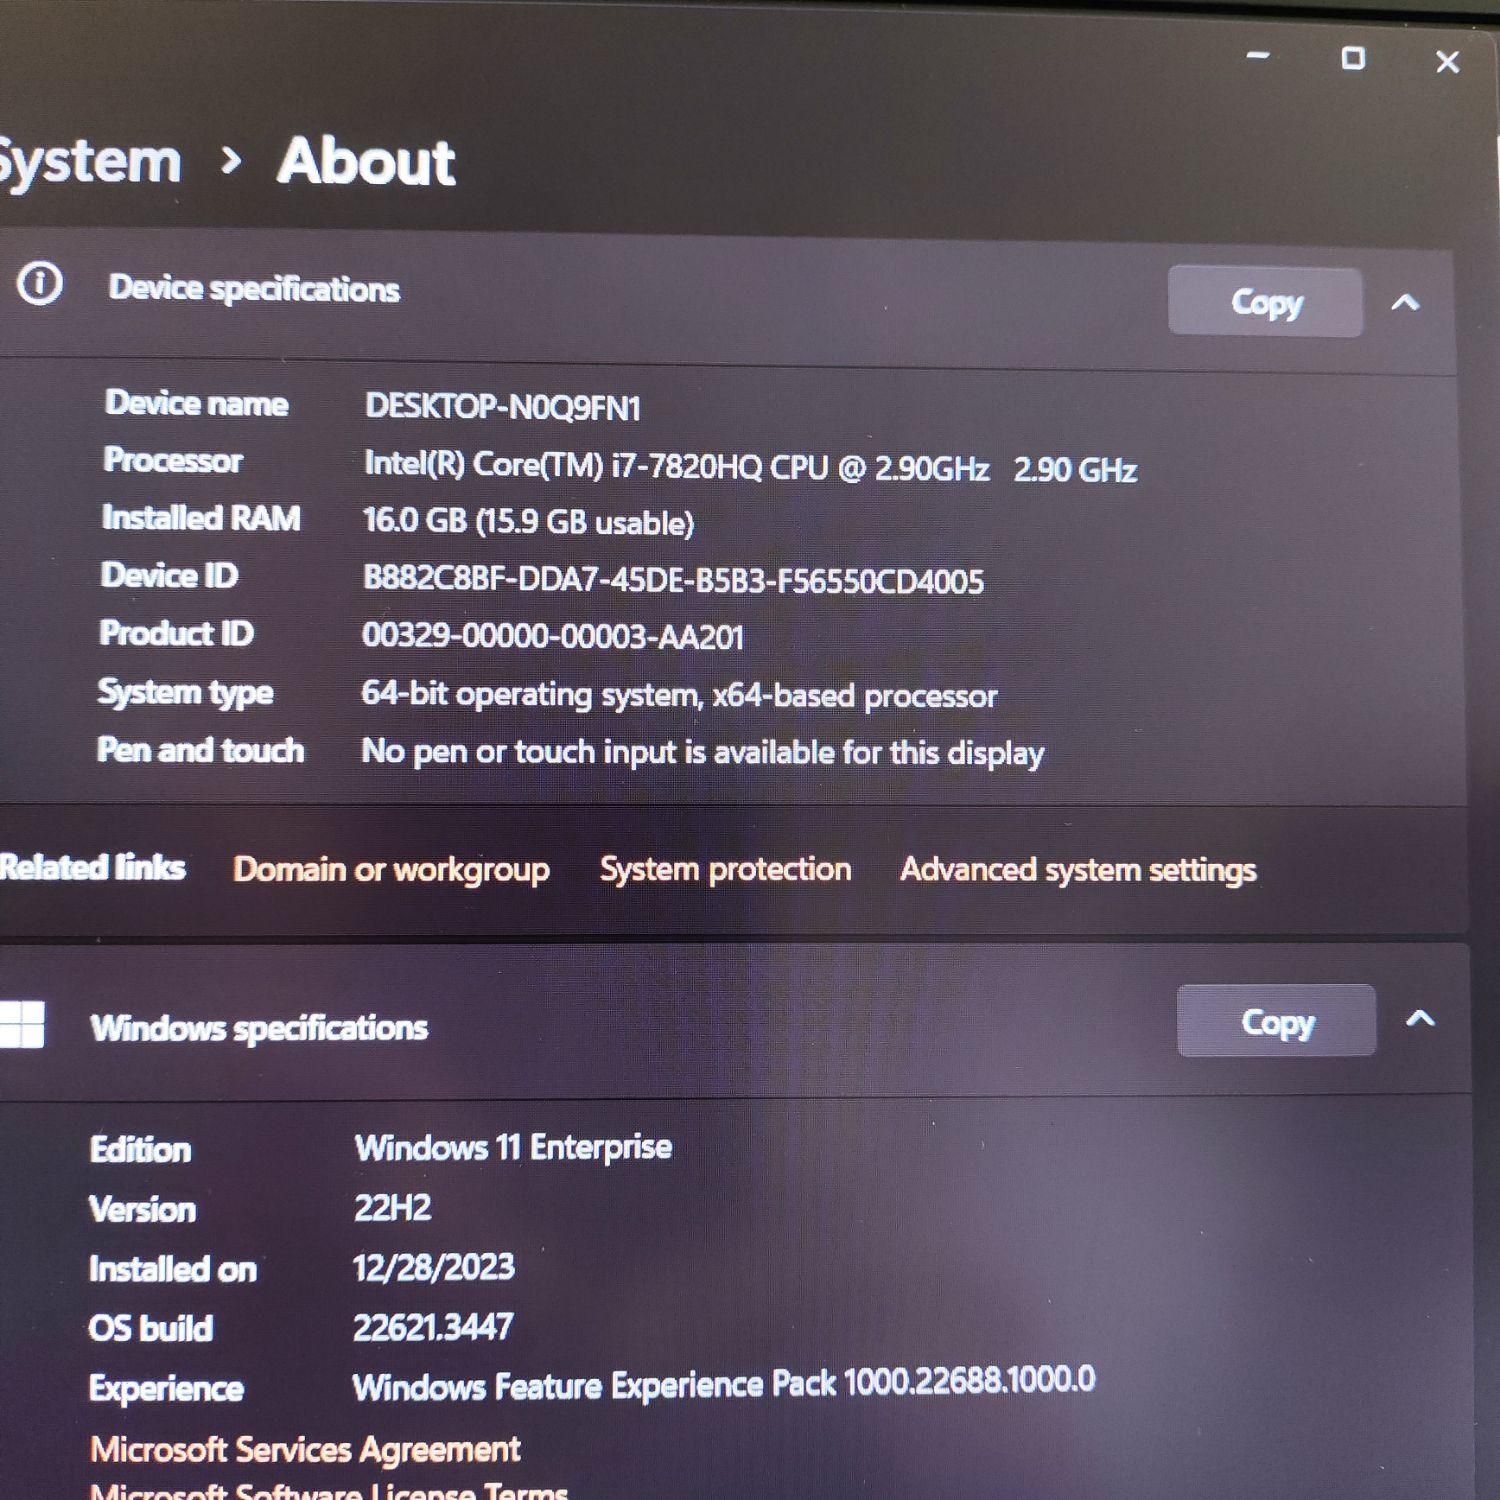The width and height of the screenshot is (1500, 1500).
Task: Close the Settings window
Action: (x=1447, y=62)
